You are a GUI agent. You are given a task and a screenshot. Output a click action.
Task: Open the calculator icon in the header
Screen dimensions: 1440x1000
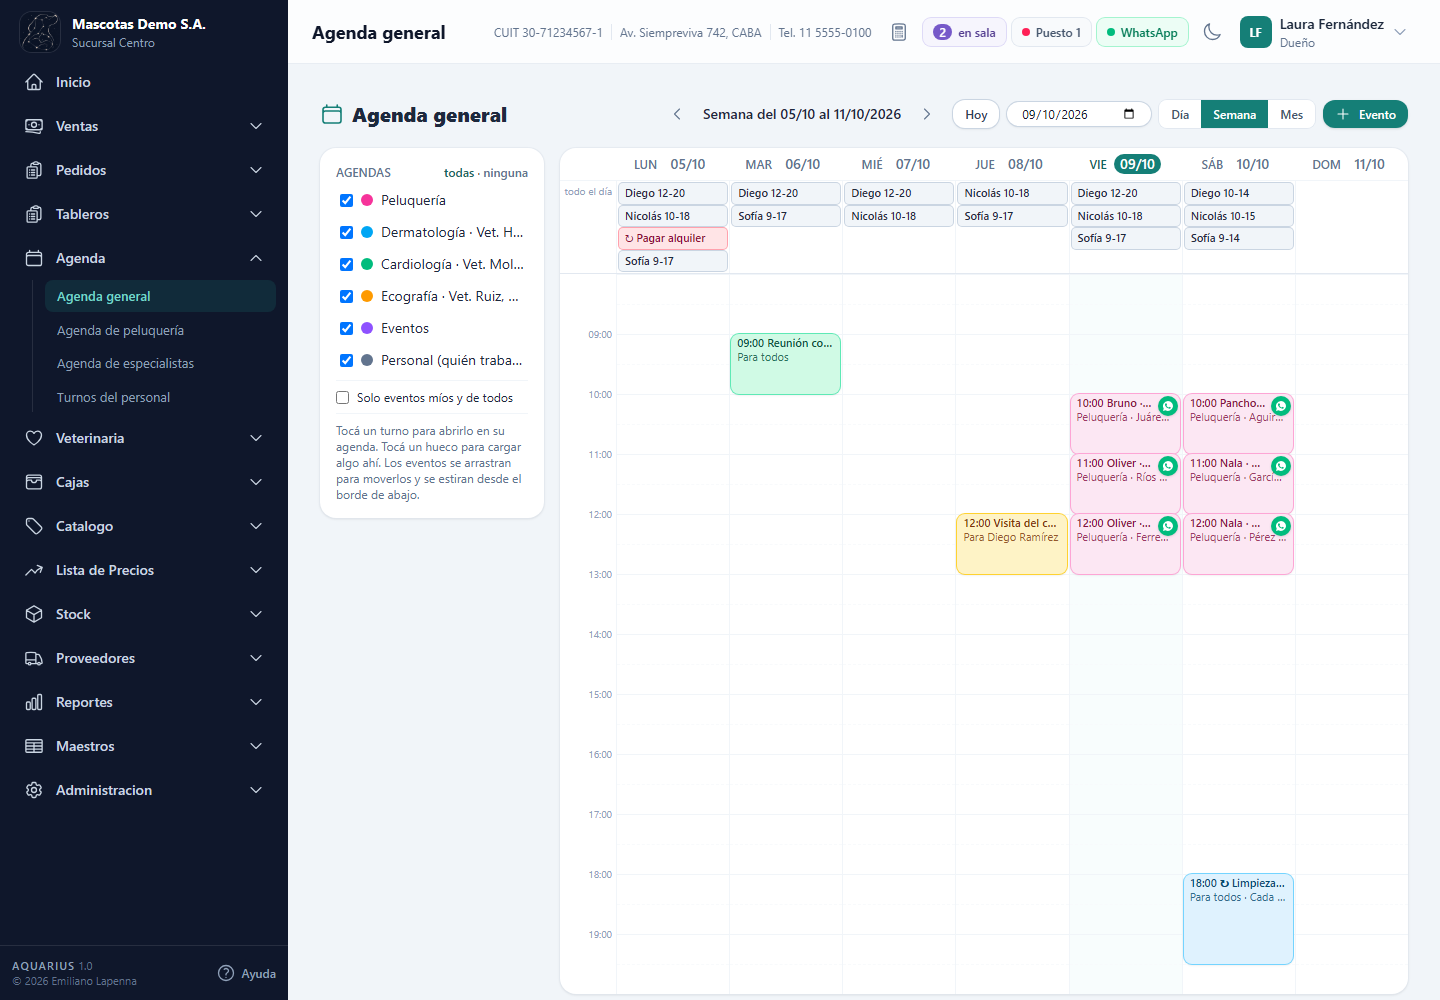tap(899, 32)
